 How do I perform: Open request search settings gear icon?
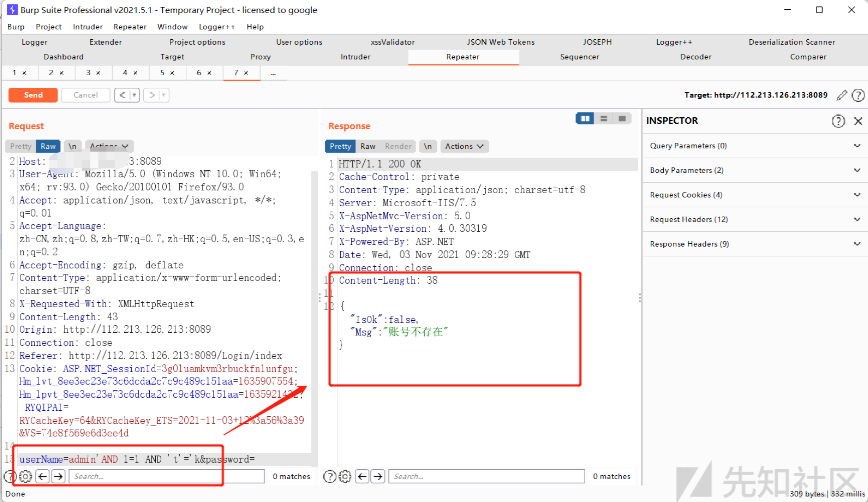pos(25,476)
